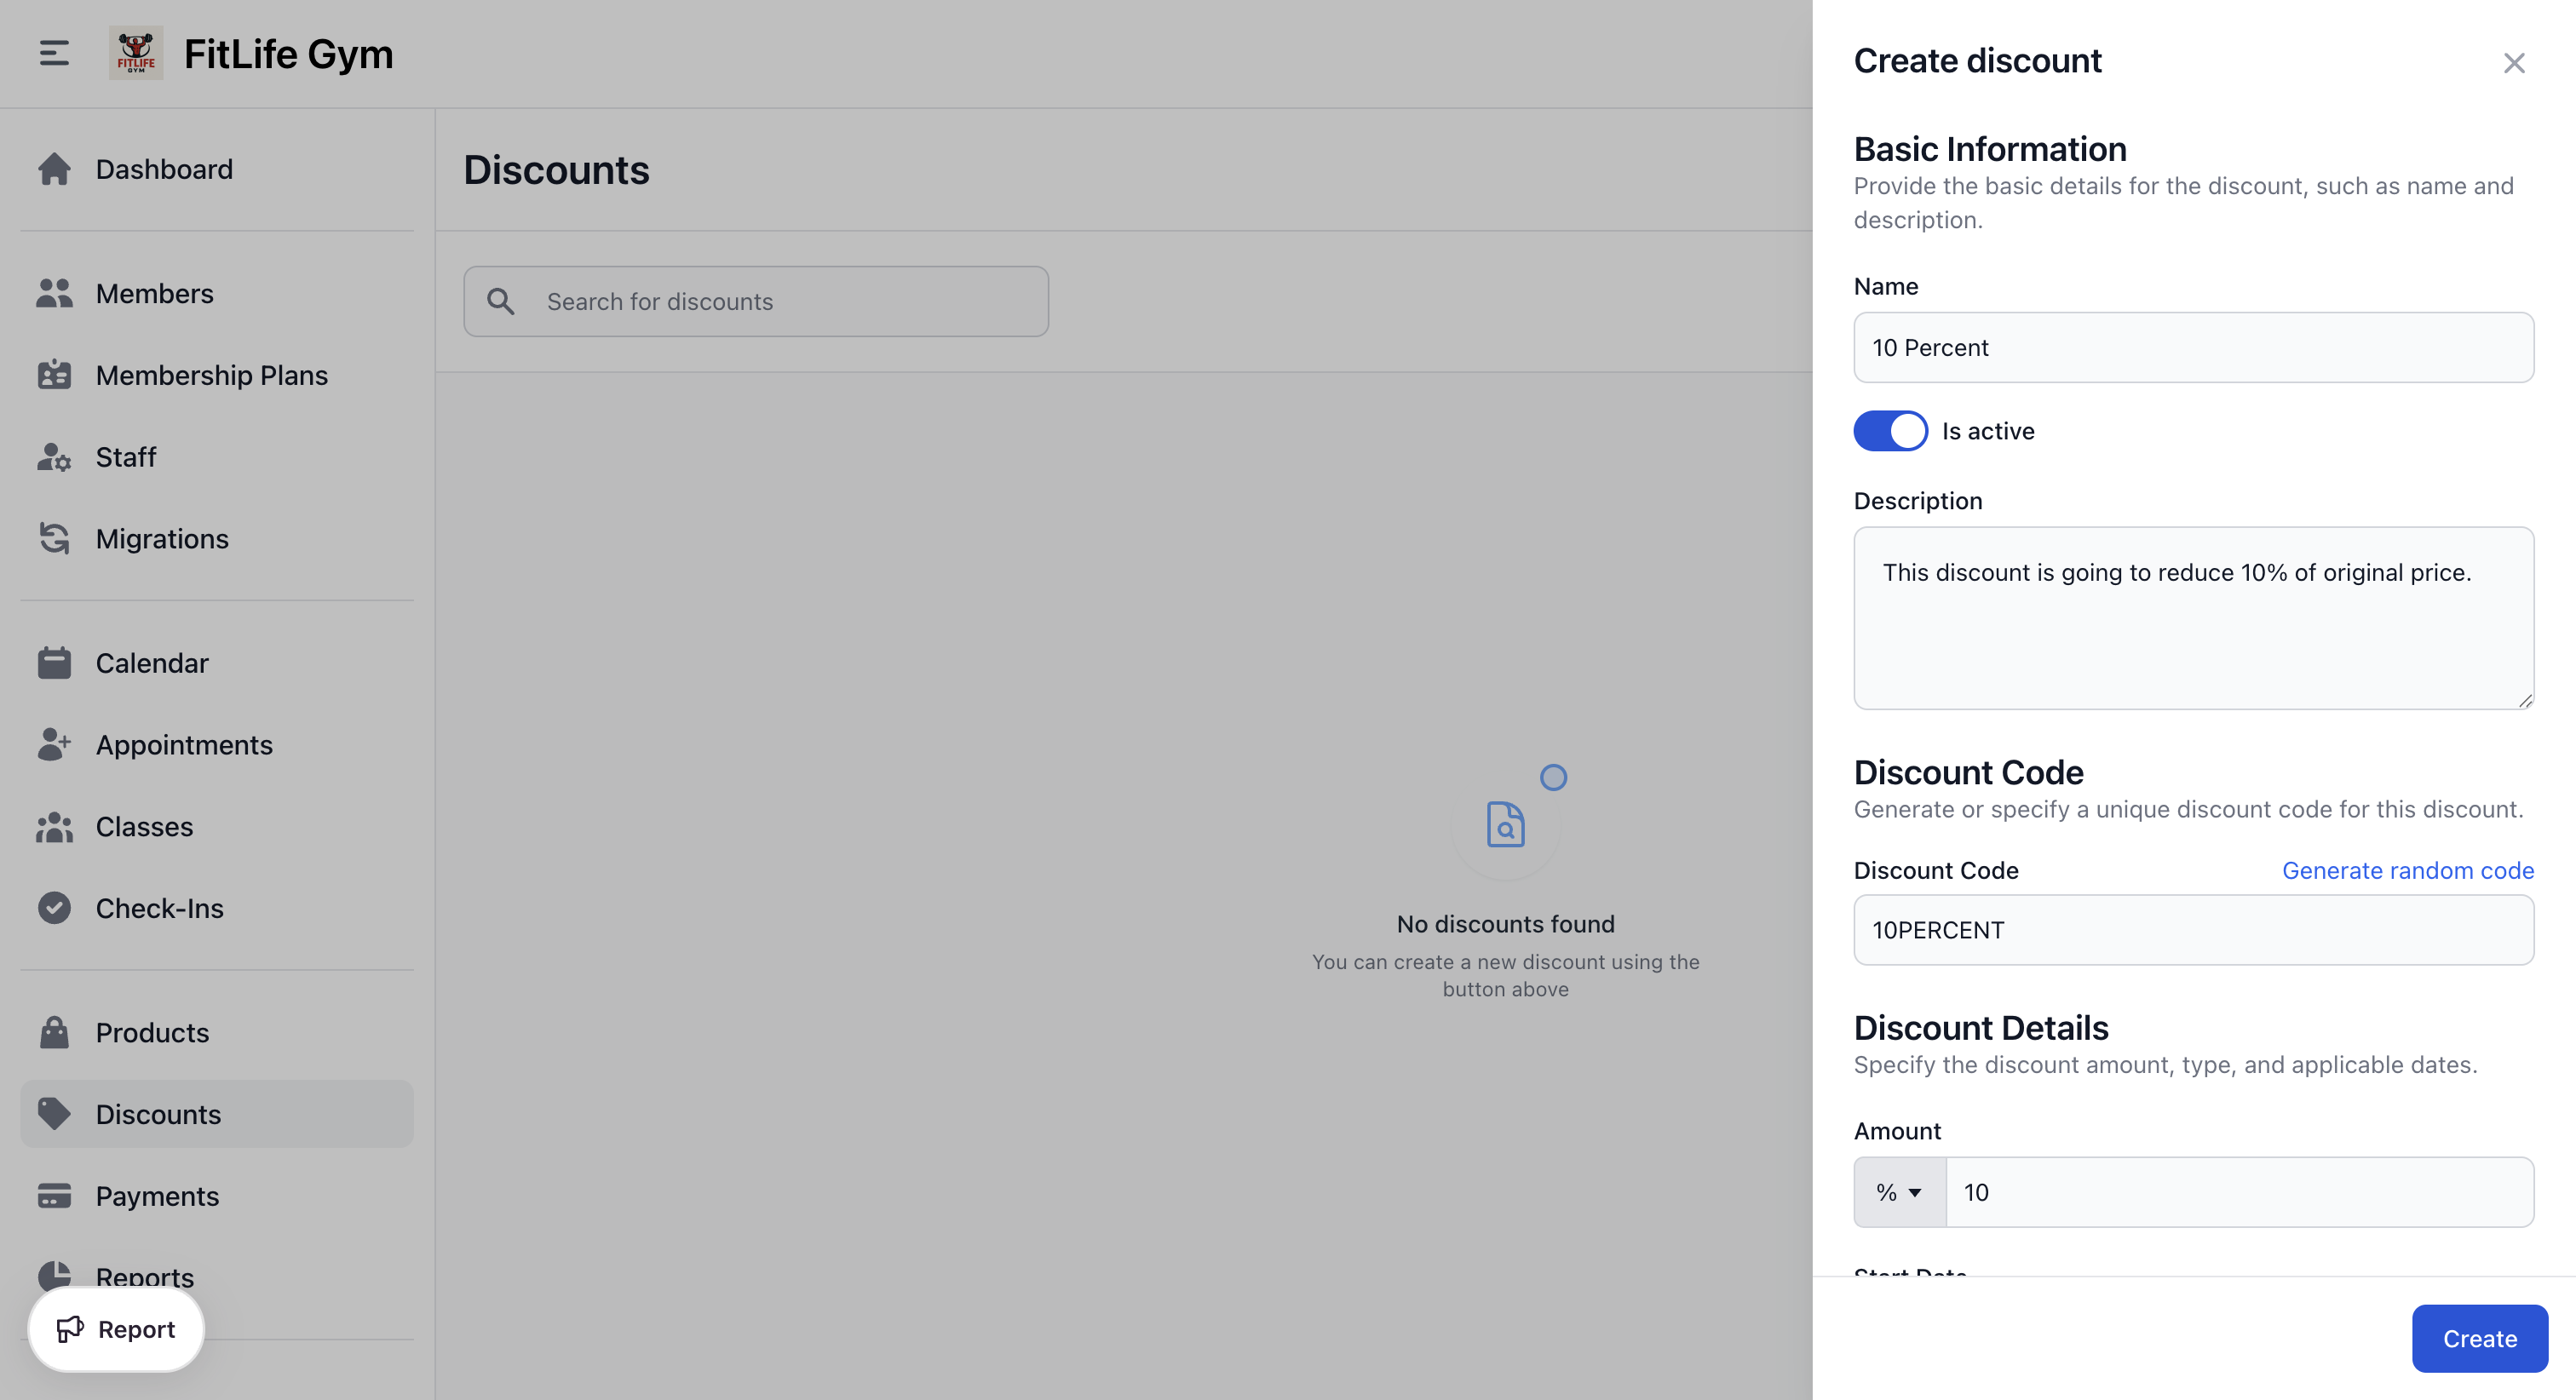Image resolution: width=2576 pixels, height=1400 pixels.
Task: Navigate to the Reports page
Action: (144, 1277)
